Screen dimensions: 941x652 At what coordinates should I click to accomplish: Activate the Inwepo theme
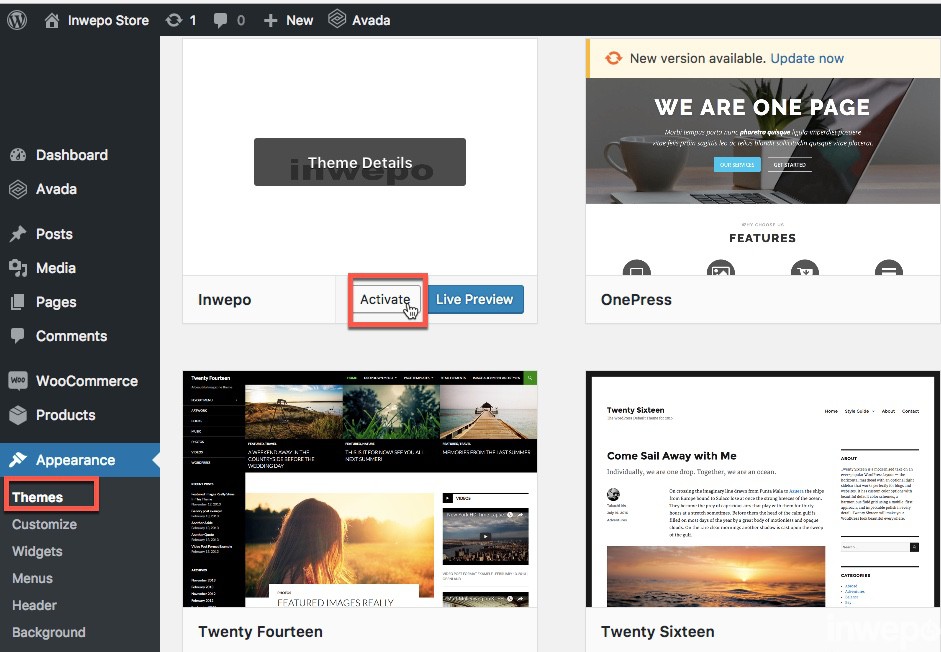(385, 299)
